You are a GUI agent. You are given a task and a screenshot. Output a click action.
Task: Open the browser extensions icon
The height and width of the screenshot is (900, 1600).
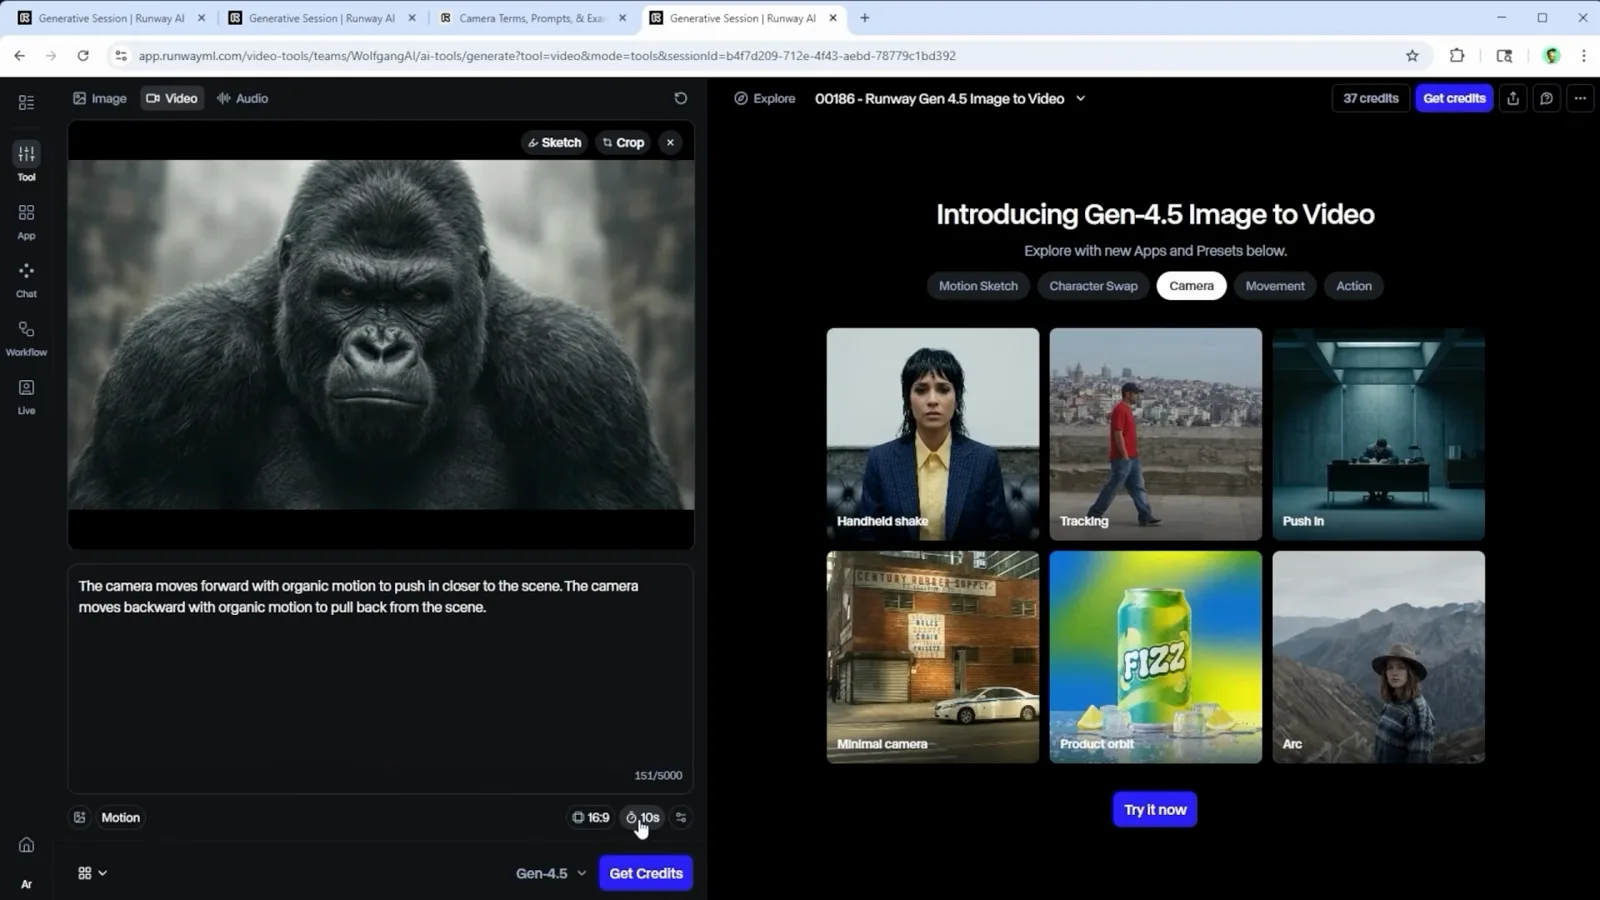[1457, 56]
